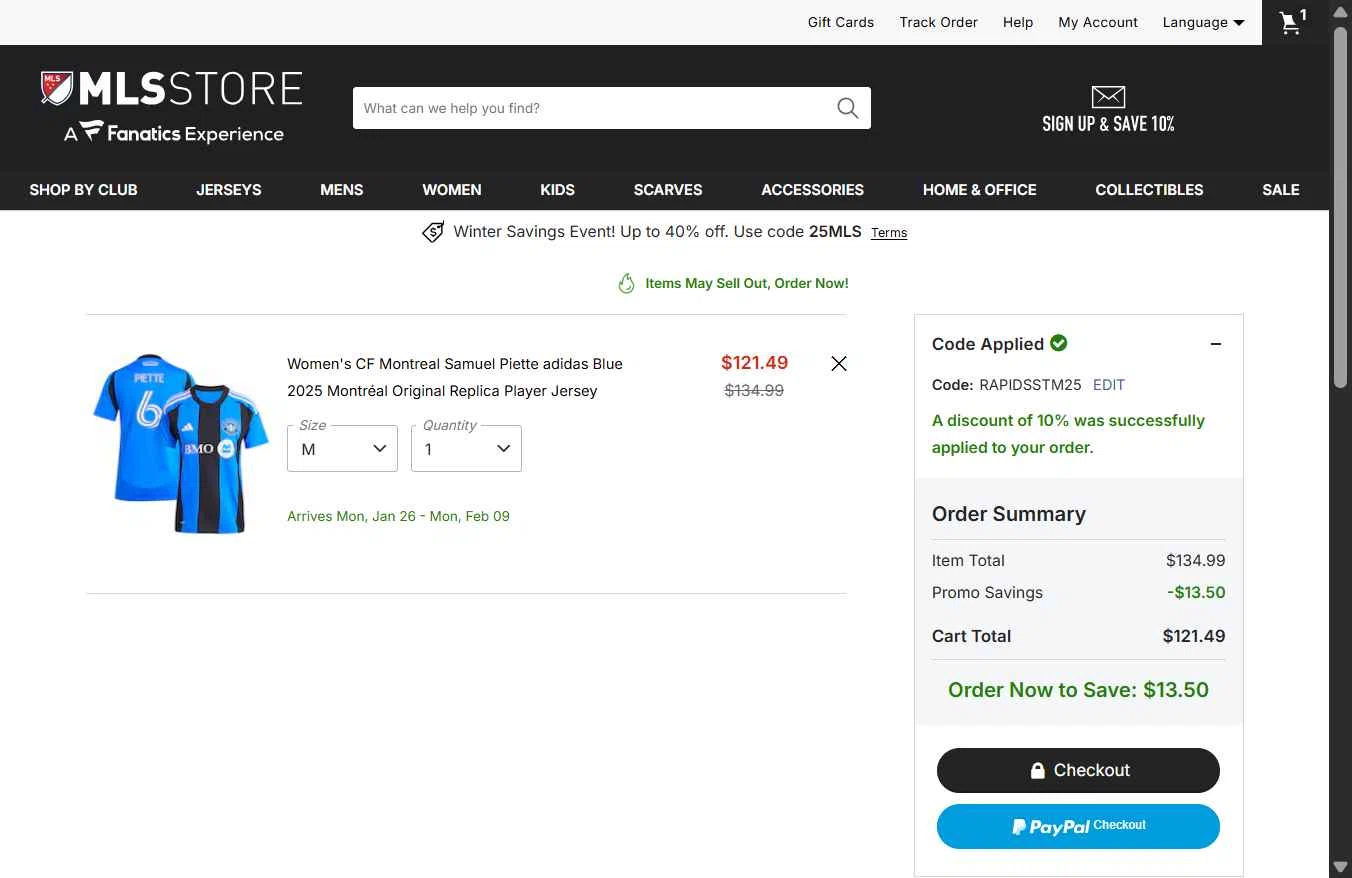Click the price tag promo icon
This screenshot has height=878, width=1352.
[433, 232]
